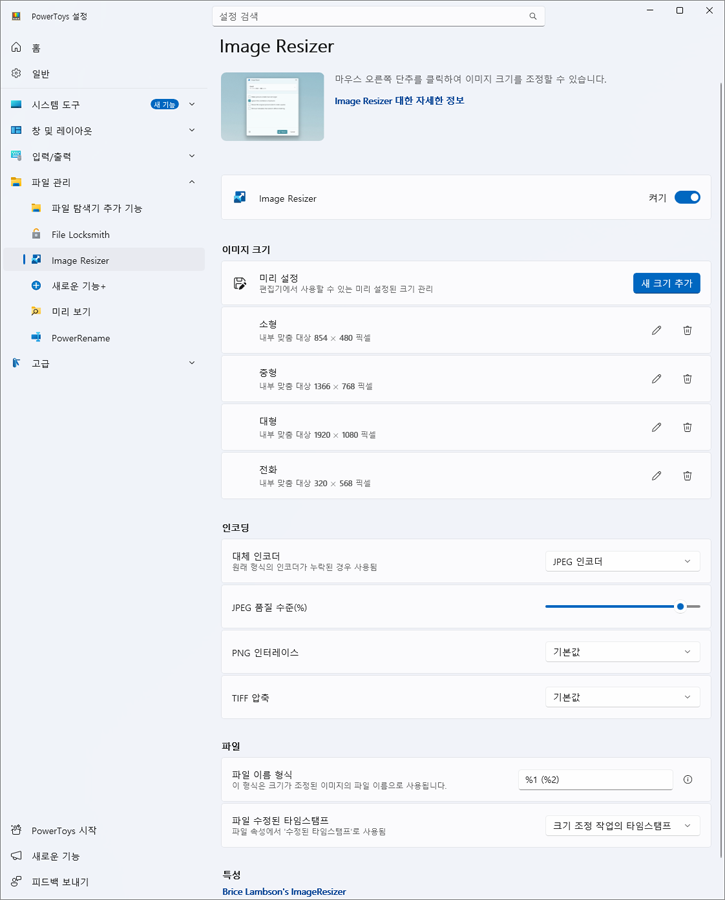
Task: Open the 미리 보기 settings page
Action: point(104,311)
